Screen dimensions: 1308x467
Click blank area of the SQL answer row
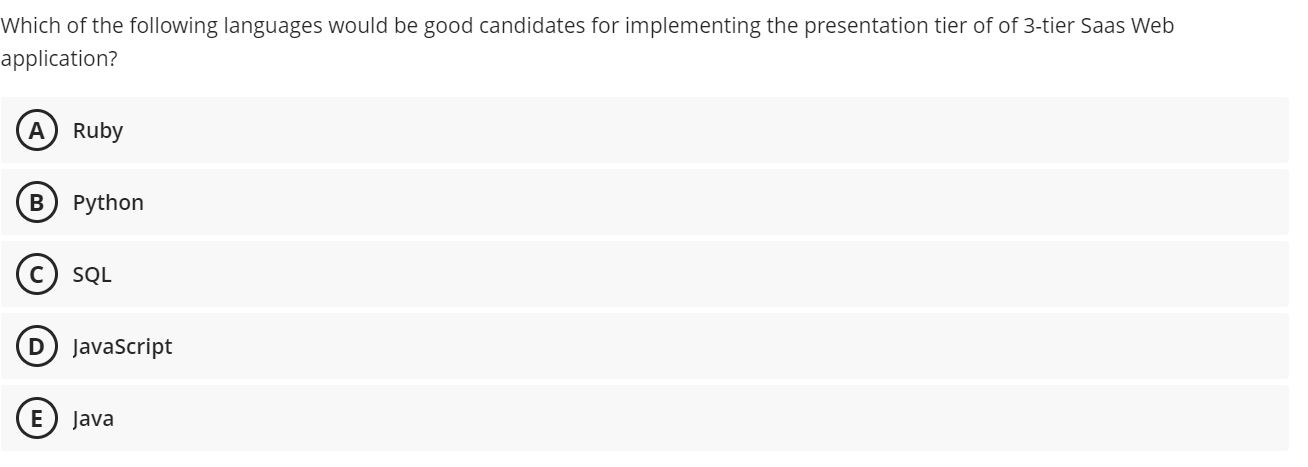click(700, 274)
